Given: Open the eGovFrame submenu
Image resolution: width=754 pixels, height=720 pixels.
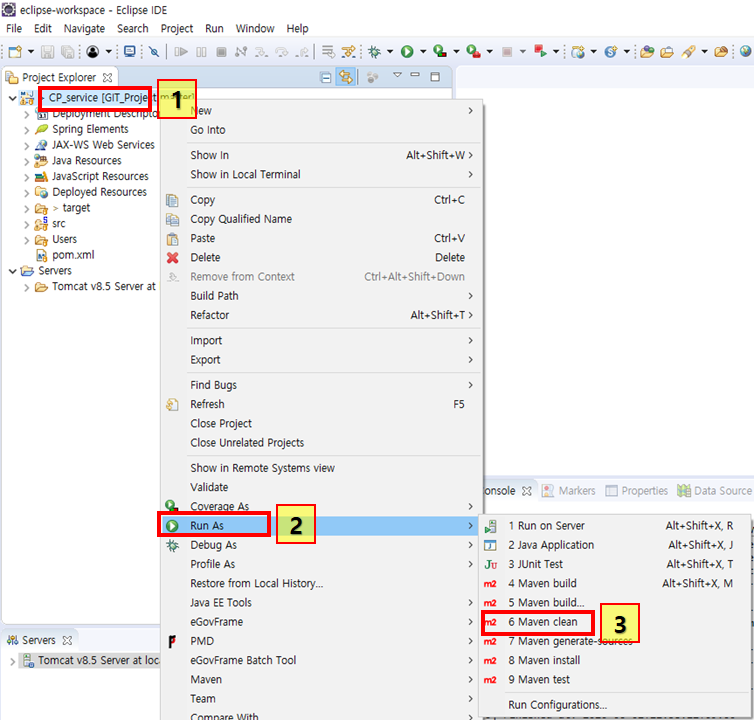Looking at the screenshot, I should 320,622.
